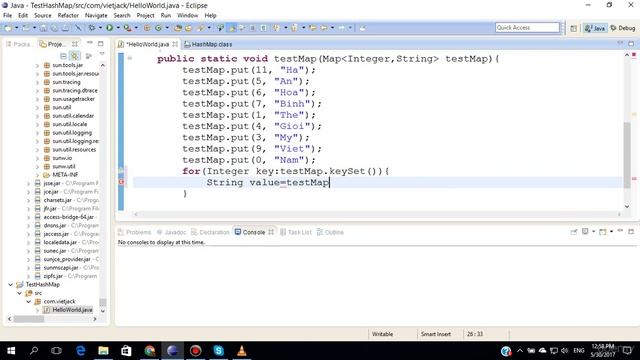Switch to the Problems tab
640x360 pixels.
click(135, 232)
